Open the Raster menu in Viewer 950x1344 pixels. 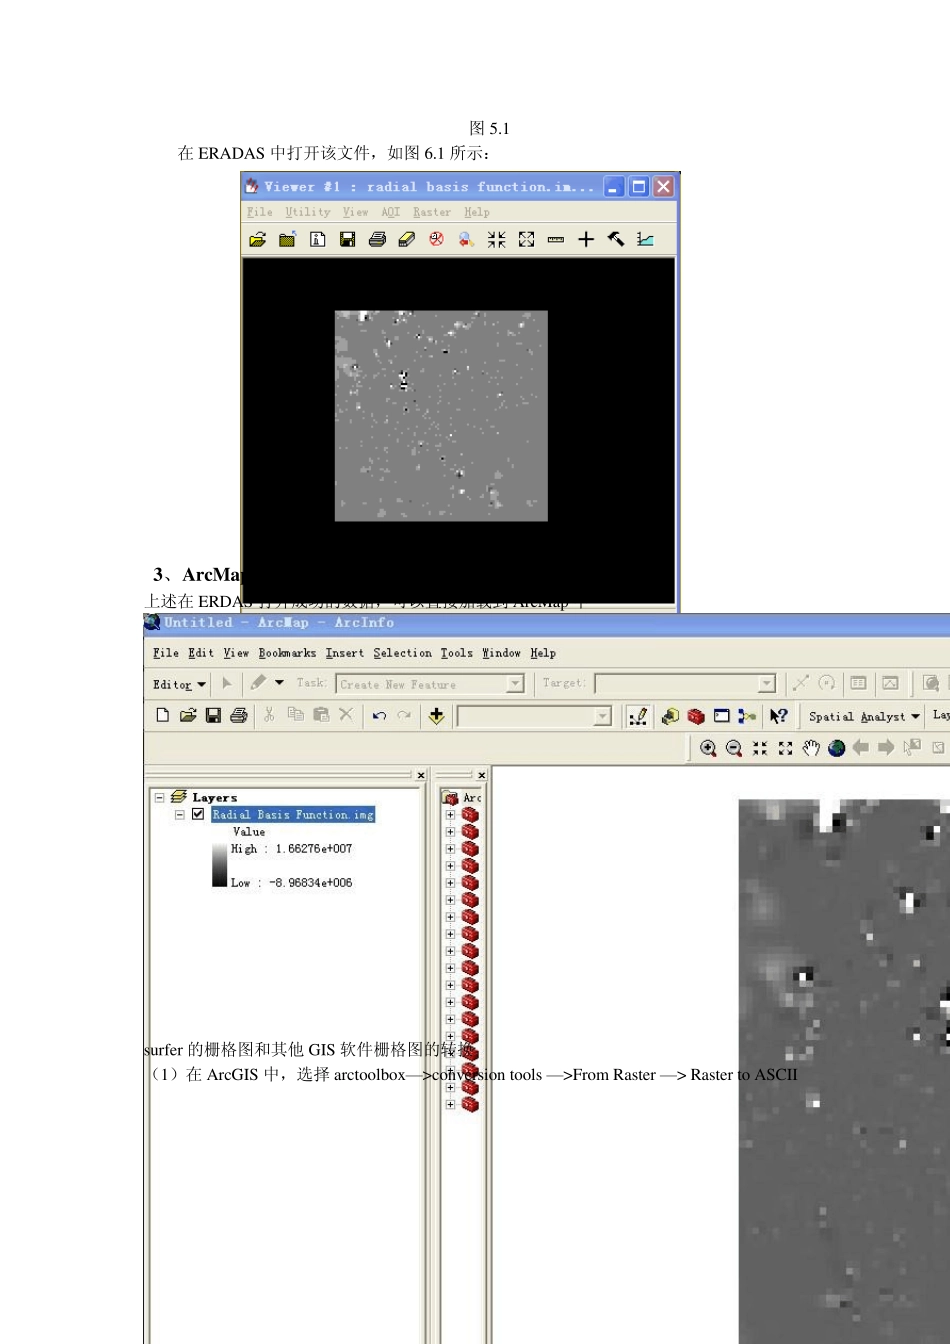(432, 212)
